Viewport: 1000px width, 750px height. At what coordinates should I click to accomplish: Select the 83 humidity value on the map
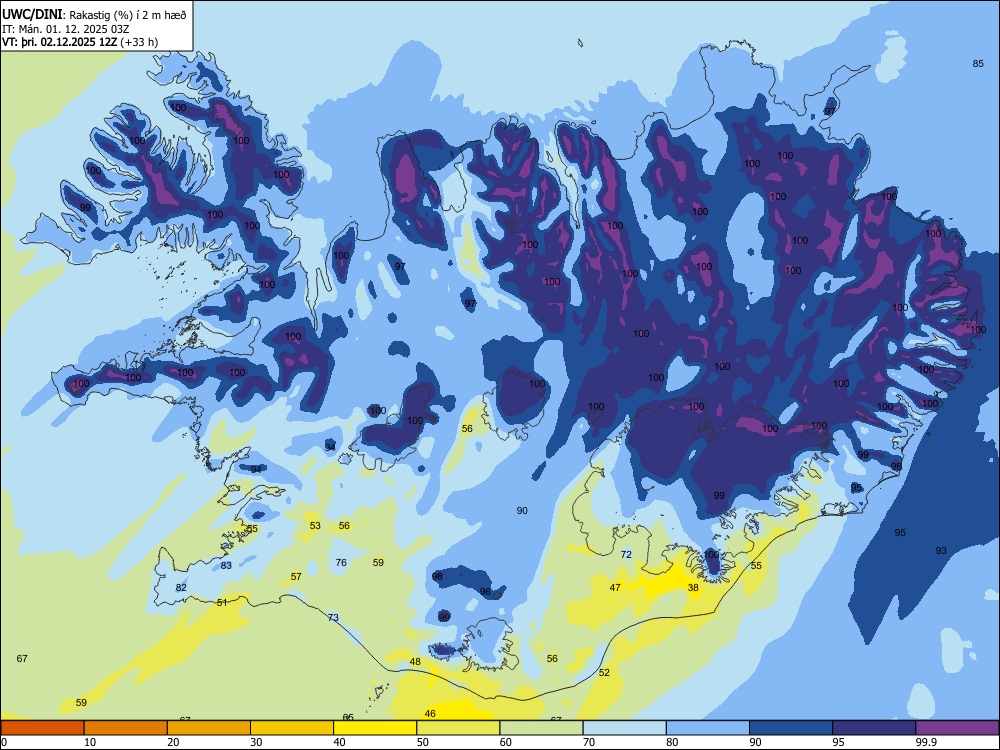[x=226, y=565]
